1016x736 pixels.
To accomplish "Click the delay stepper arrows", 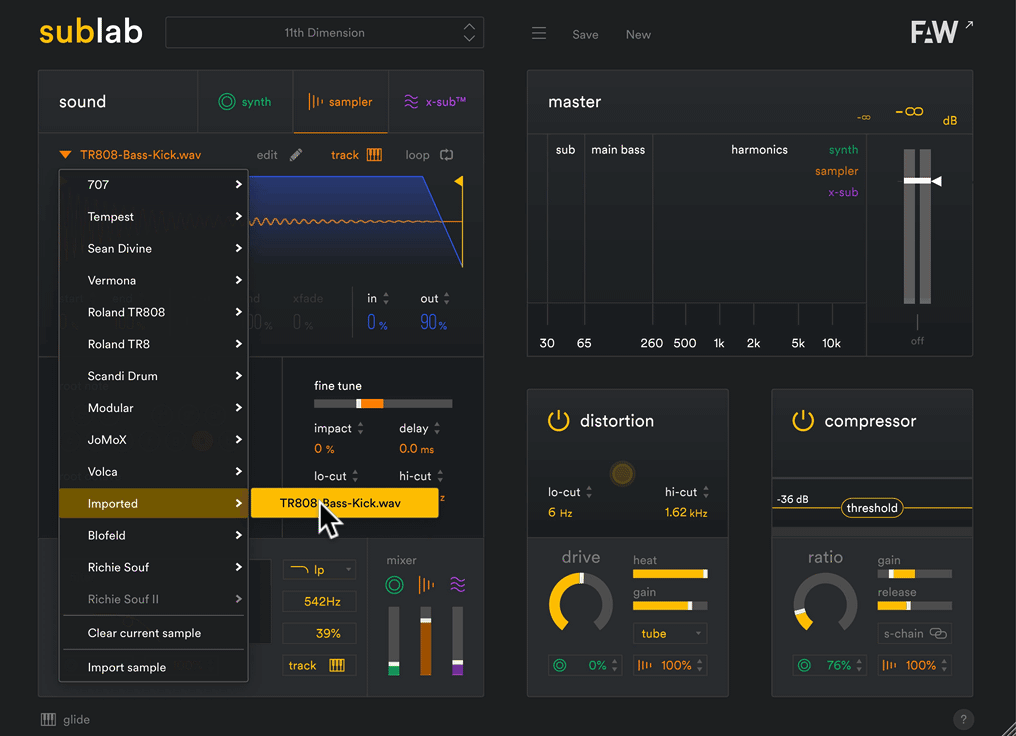I will (x=437, y=428).
